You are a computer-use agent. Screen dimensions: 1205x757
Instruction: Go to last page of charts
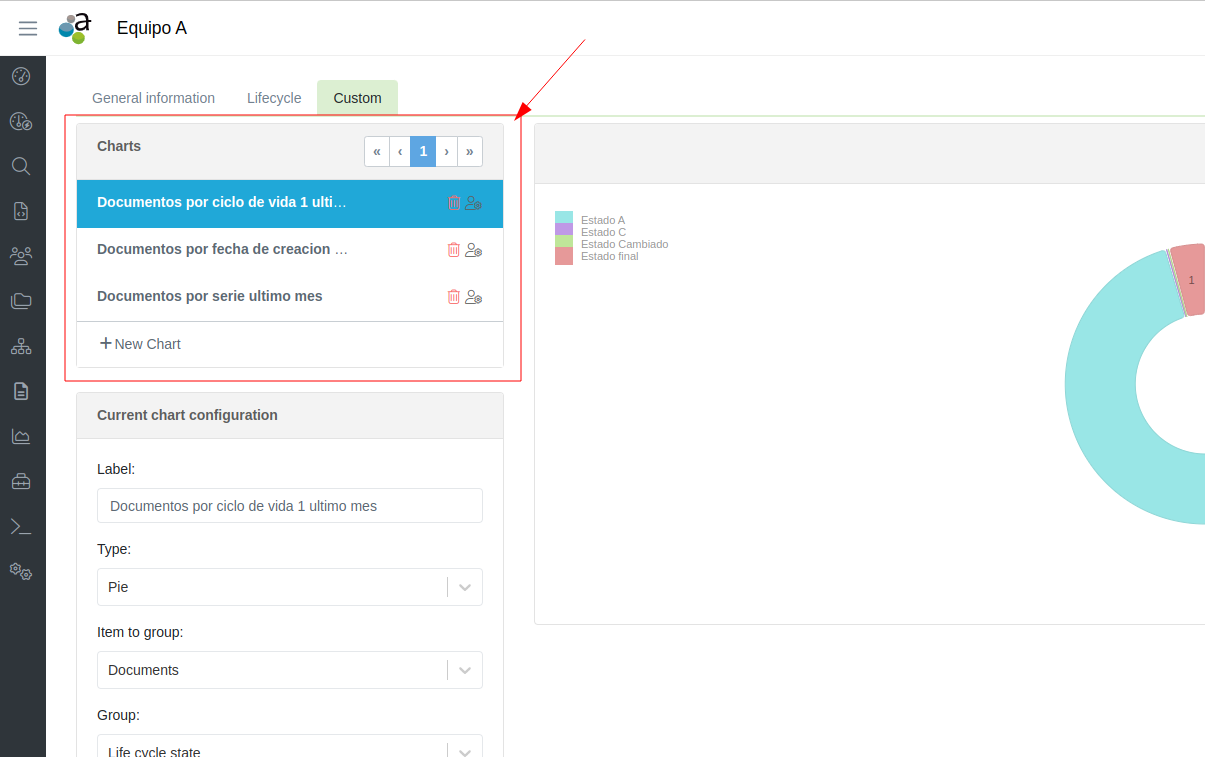click(470, 151)
